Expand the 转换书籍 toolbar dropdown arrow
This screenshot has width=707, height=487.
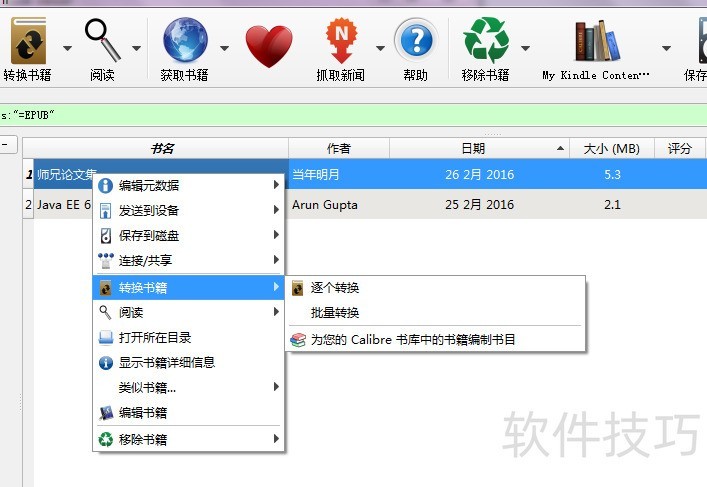pos(67,47)
